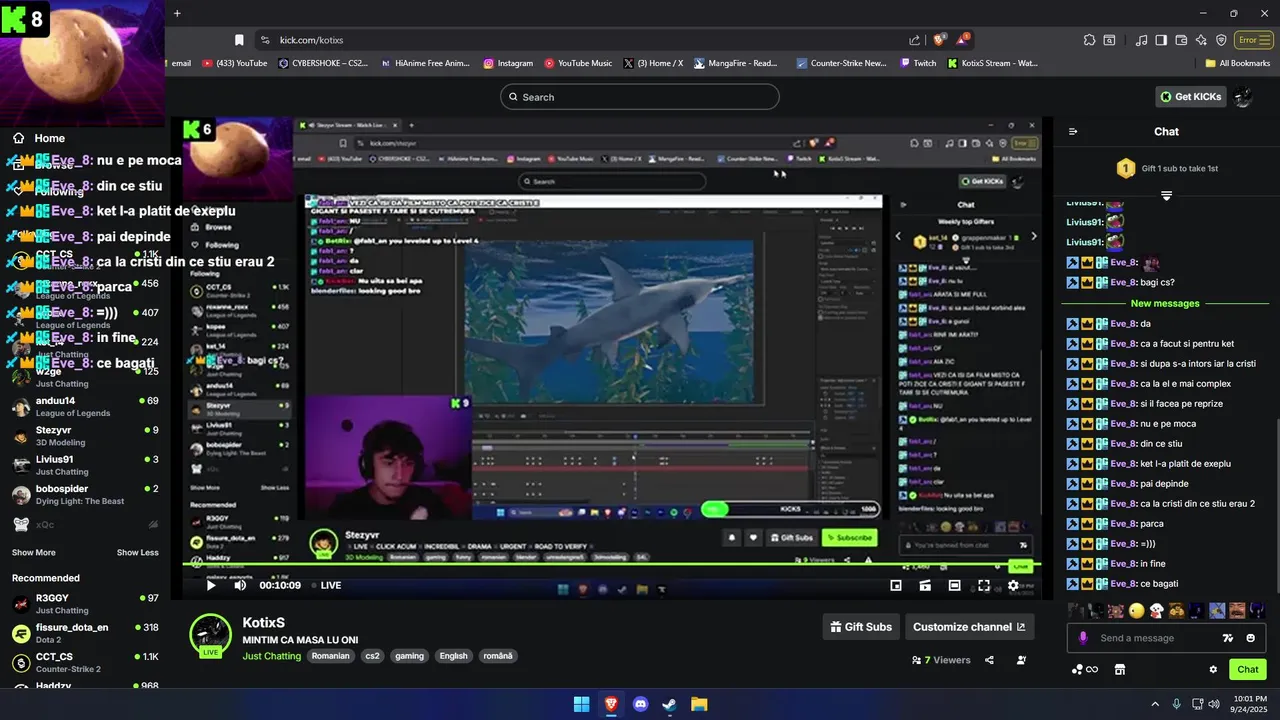Collapse following list with Show Less
The height and width of the screenshot is (720, 1280).
(137, 552)
